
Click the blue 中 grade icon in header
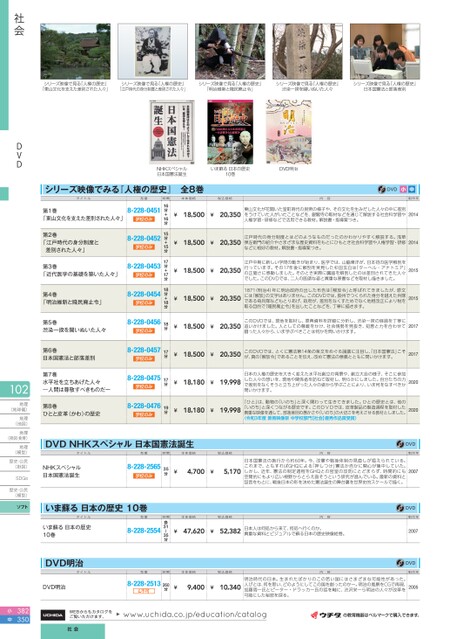click(412, 189)
